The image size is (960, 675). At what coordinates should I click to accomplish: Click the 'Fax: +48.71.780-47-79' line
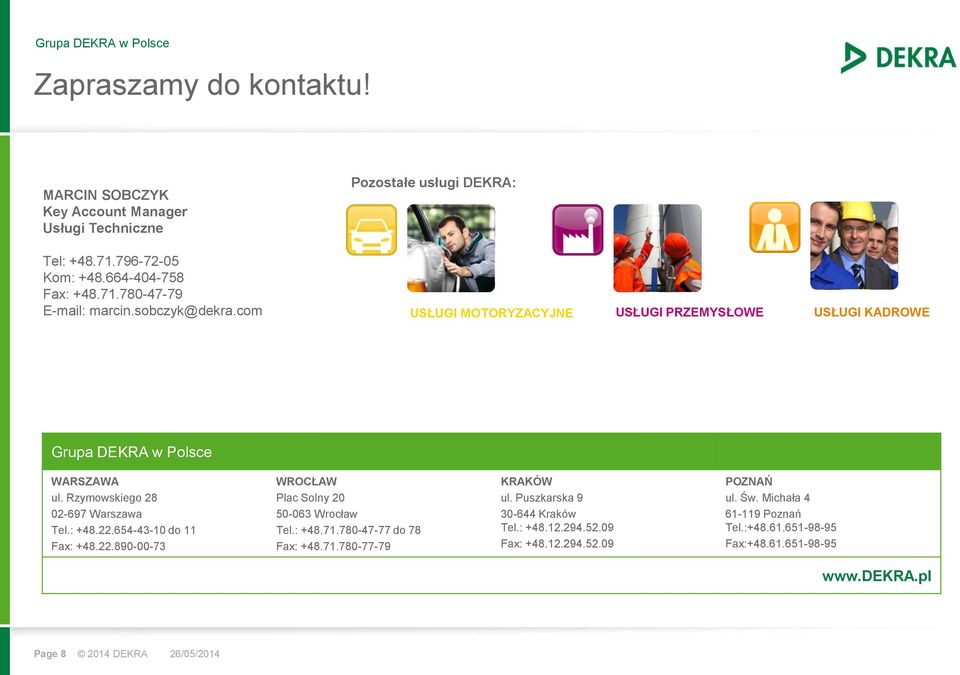113,294
